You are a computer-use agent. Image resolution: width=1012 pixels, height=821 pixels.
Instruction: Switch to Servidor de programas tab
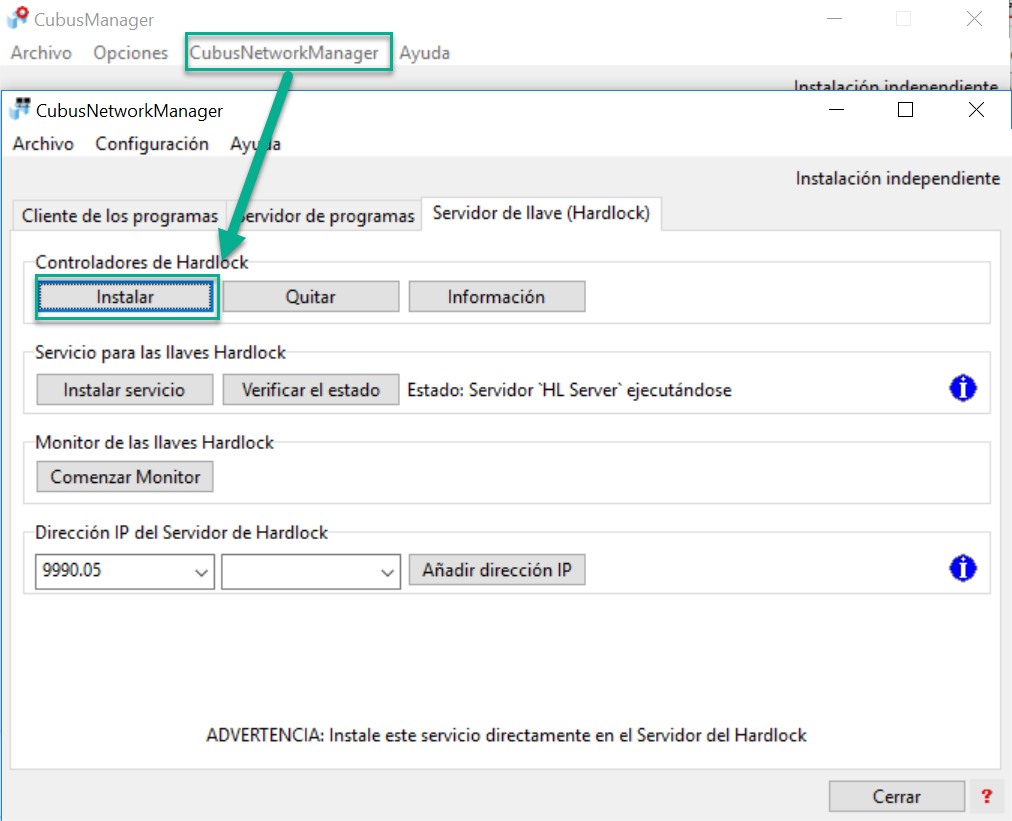click(x=326, y=216)
